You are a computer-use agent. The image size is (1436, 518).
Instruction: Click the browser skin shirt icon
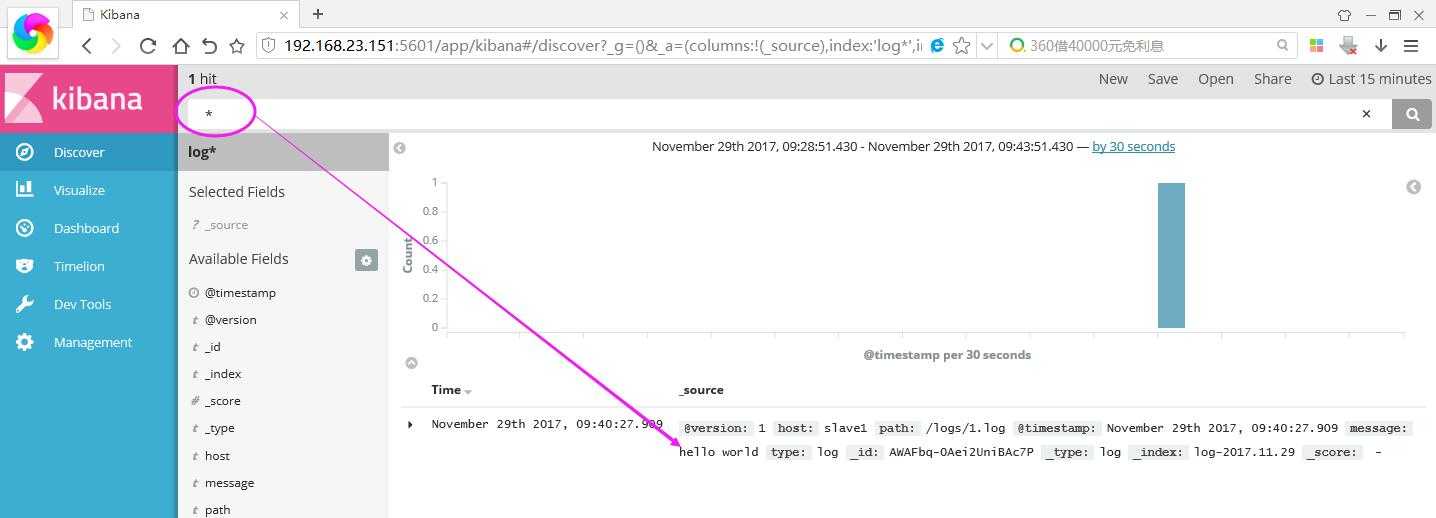(x=1343, y=15)
